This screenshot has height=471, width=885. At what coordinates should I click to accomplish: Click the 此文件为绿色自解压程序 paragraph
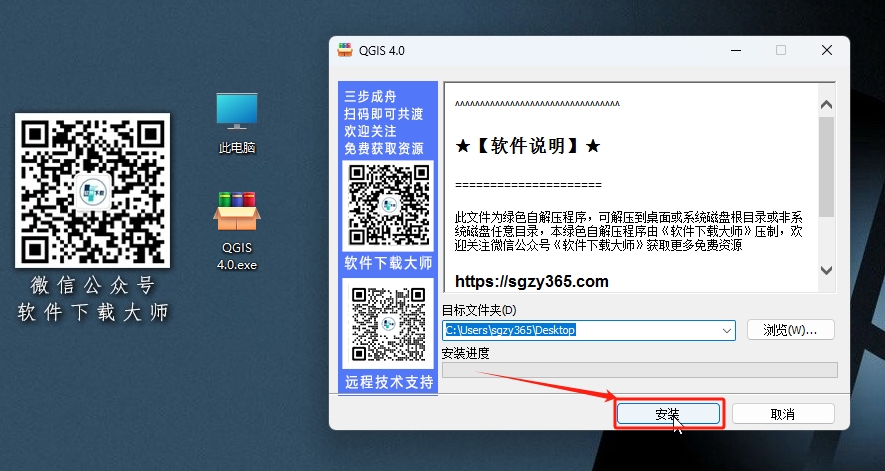click(x=629, y=232)
